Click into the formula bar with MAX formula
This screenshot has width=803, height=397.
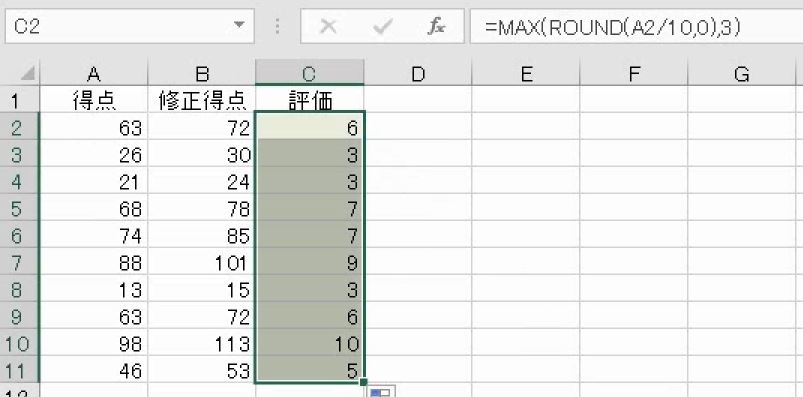(x=636, y=26)
